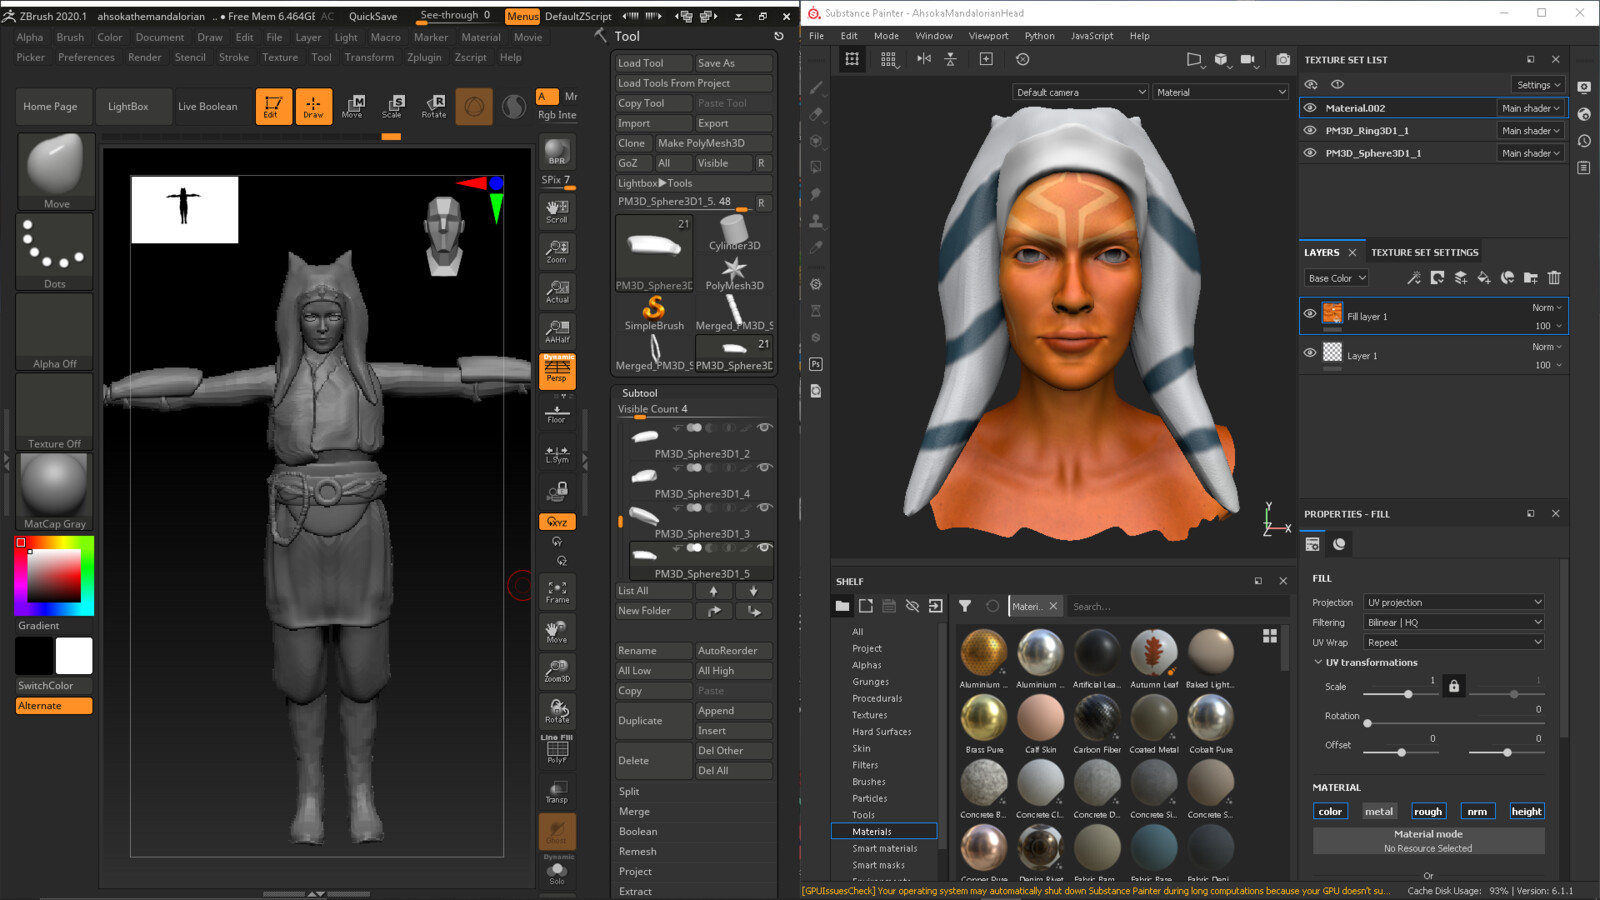Open the Base Color channel dropdown

click(1336, 278)
